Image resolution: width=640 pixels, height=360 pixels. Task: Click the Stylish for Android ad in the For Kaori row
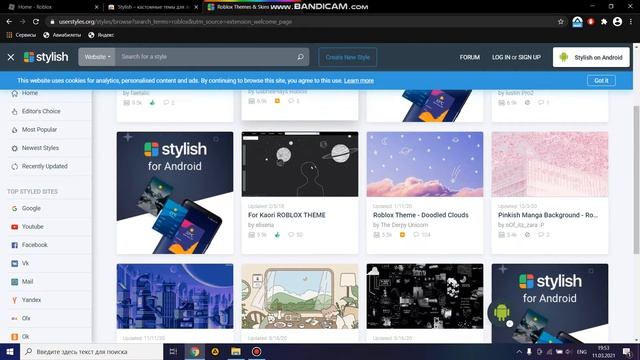click(x=175, y=193)
